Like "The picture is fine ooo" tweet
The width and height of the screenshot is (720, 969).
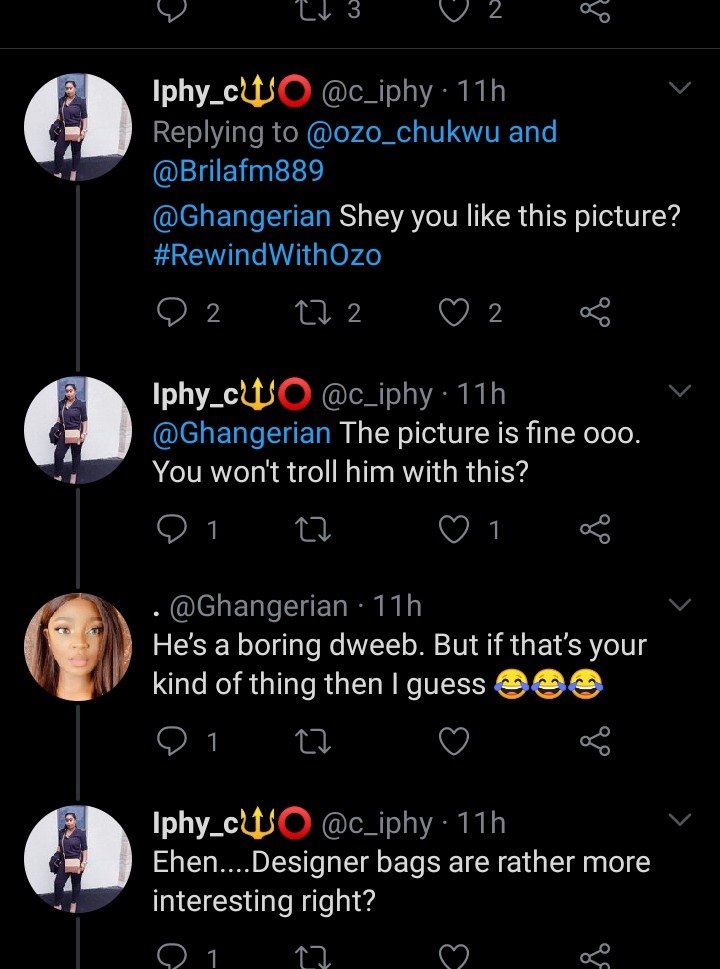[455, 530]
